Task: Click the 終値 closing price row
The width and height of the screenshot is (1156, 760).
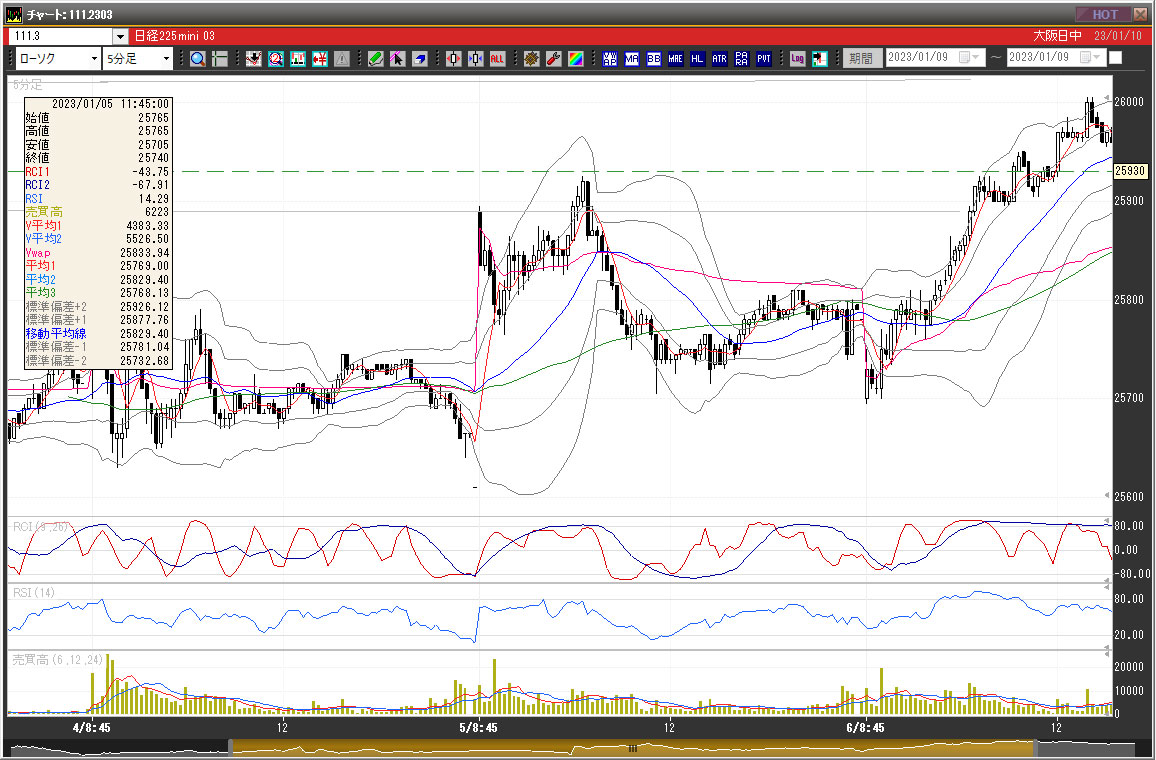Action: tap(97, 158)
